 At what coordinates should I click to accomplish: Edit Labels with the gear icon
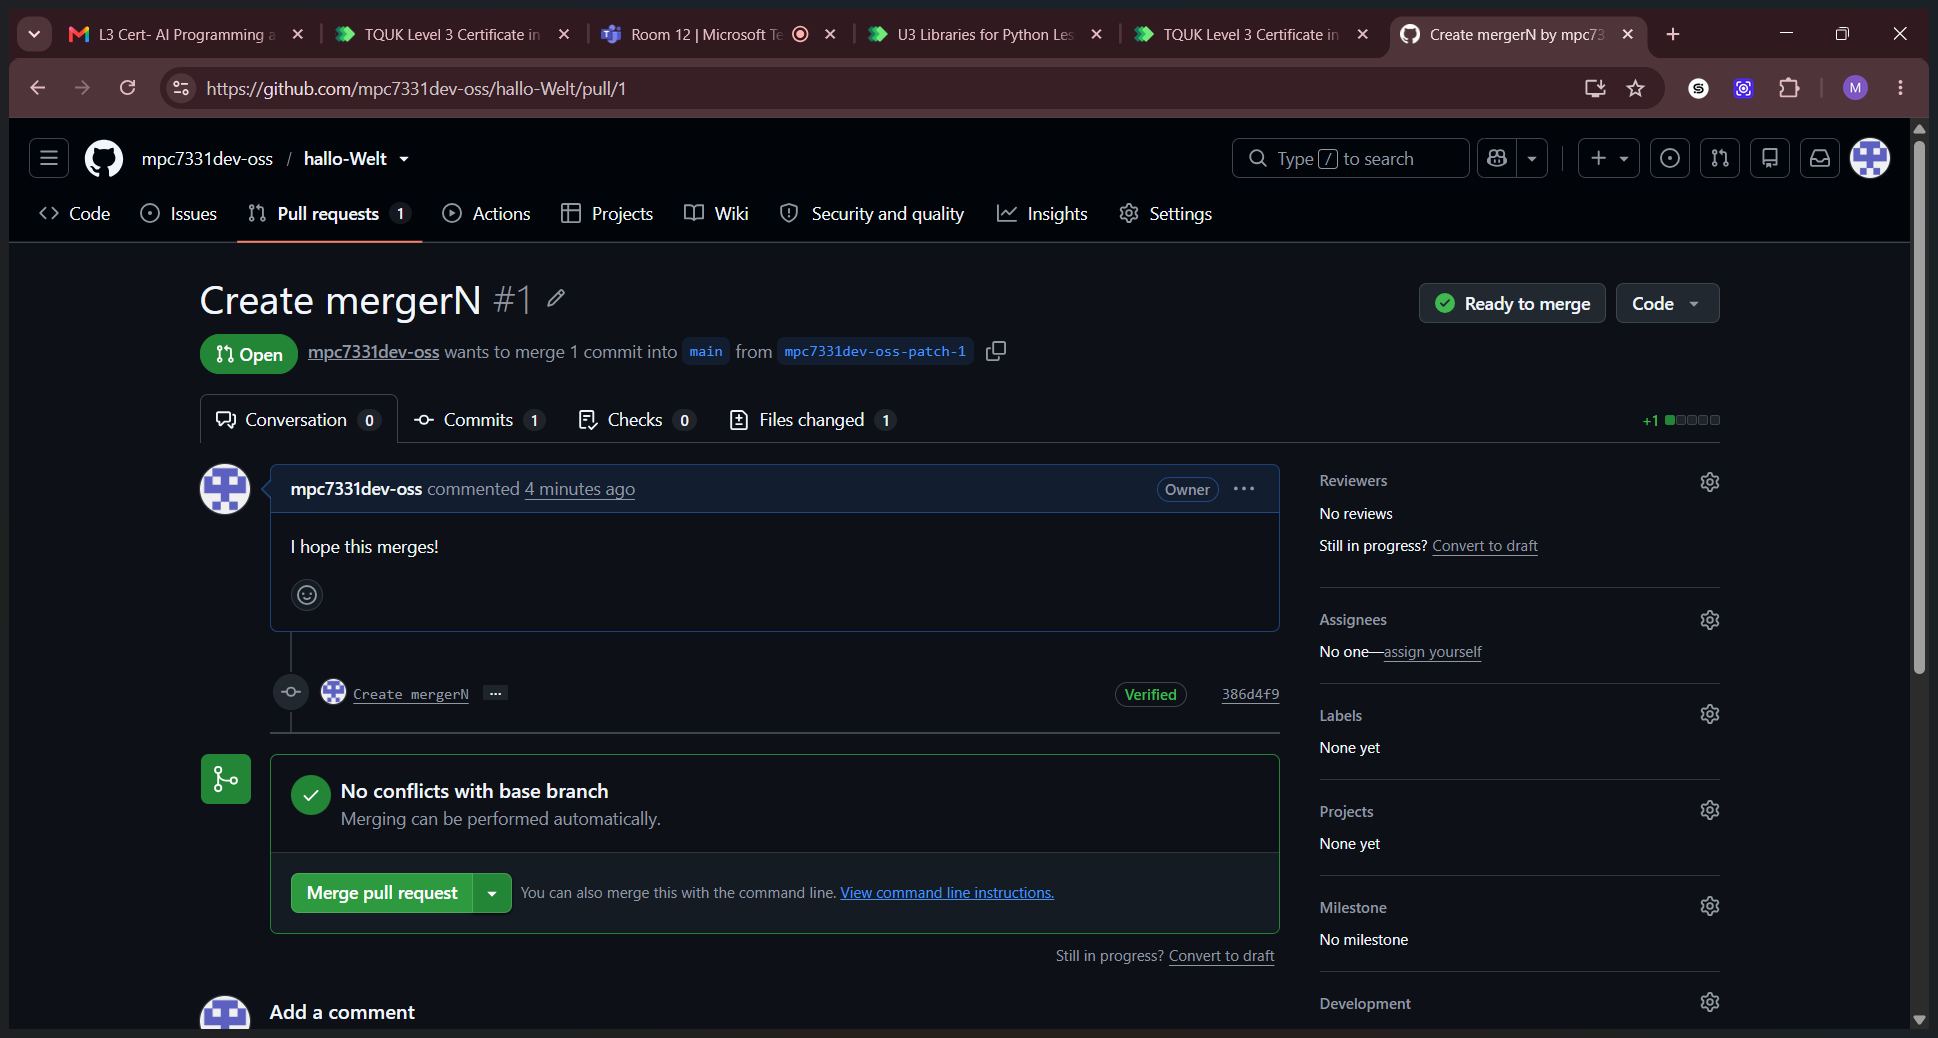(1710, 714)
